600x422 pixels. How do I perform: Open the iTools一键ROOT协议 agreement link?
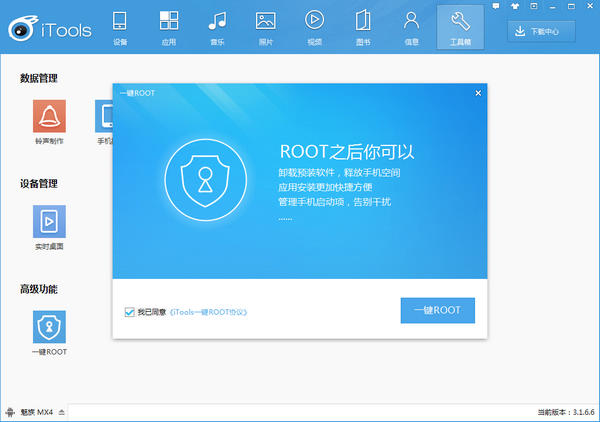(x=208, y=312)
